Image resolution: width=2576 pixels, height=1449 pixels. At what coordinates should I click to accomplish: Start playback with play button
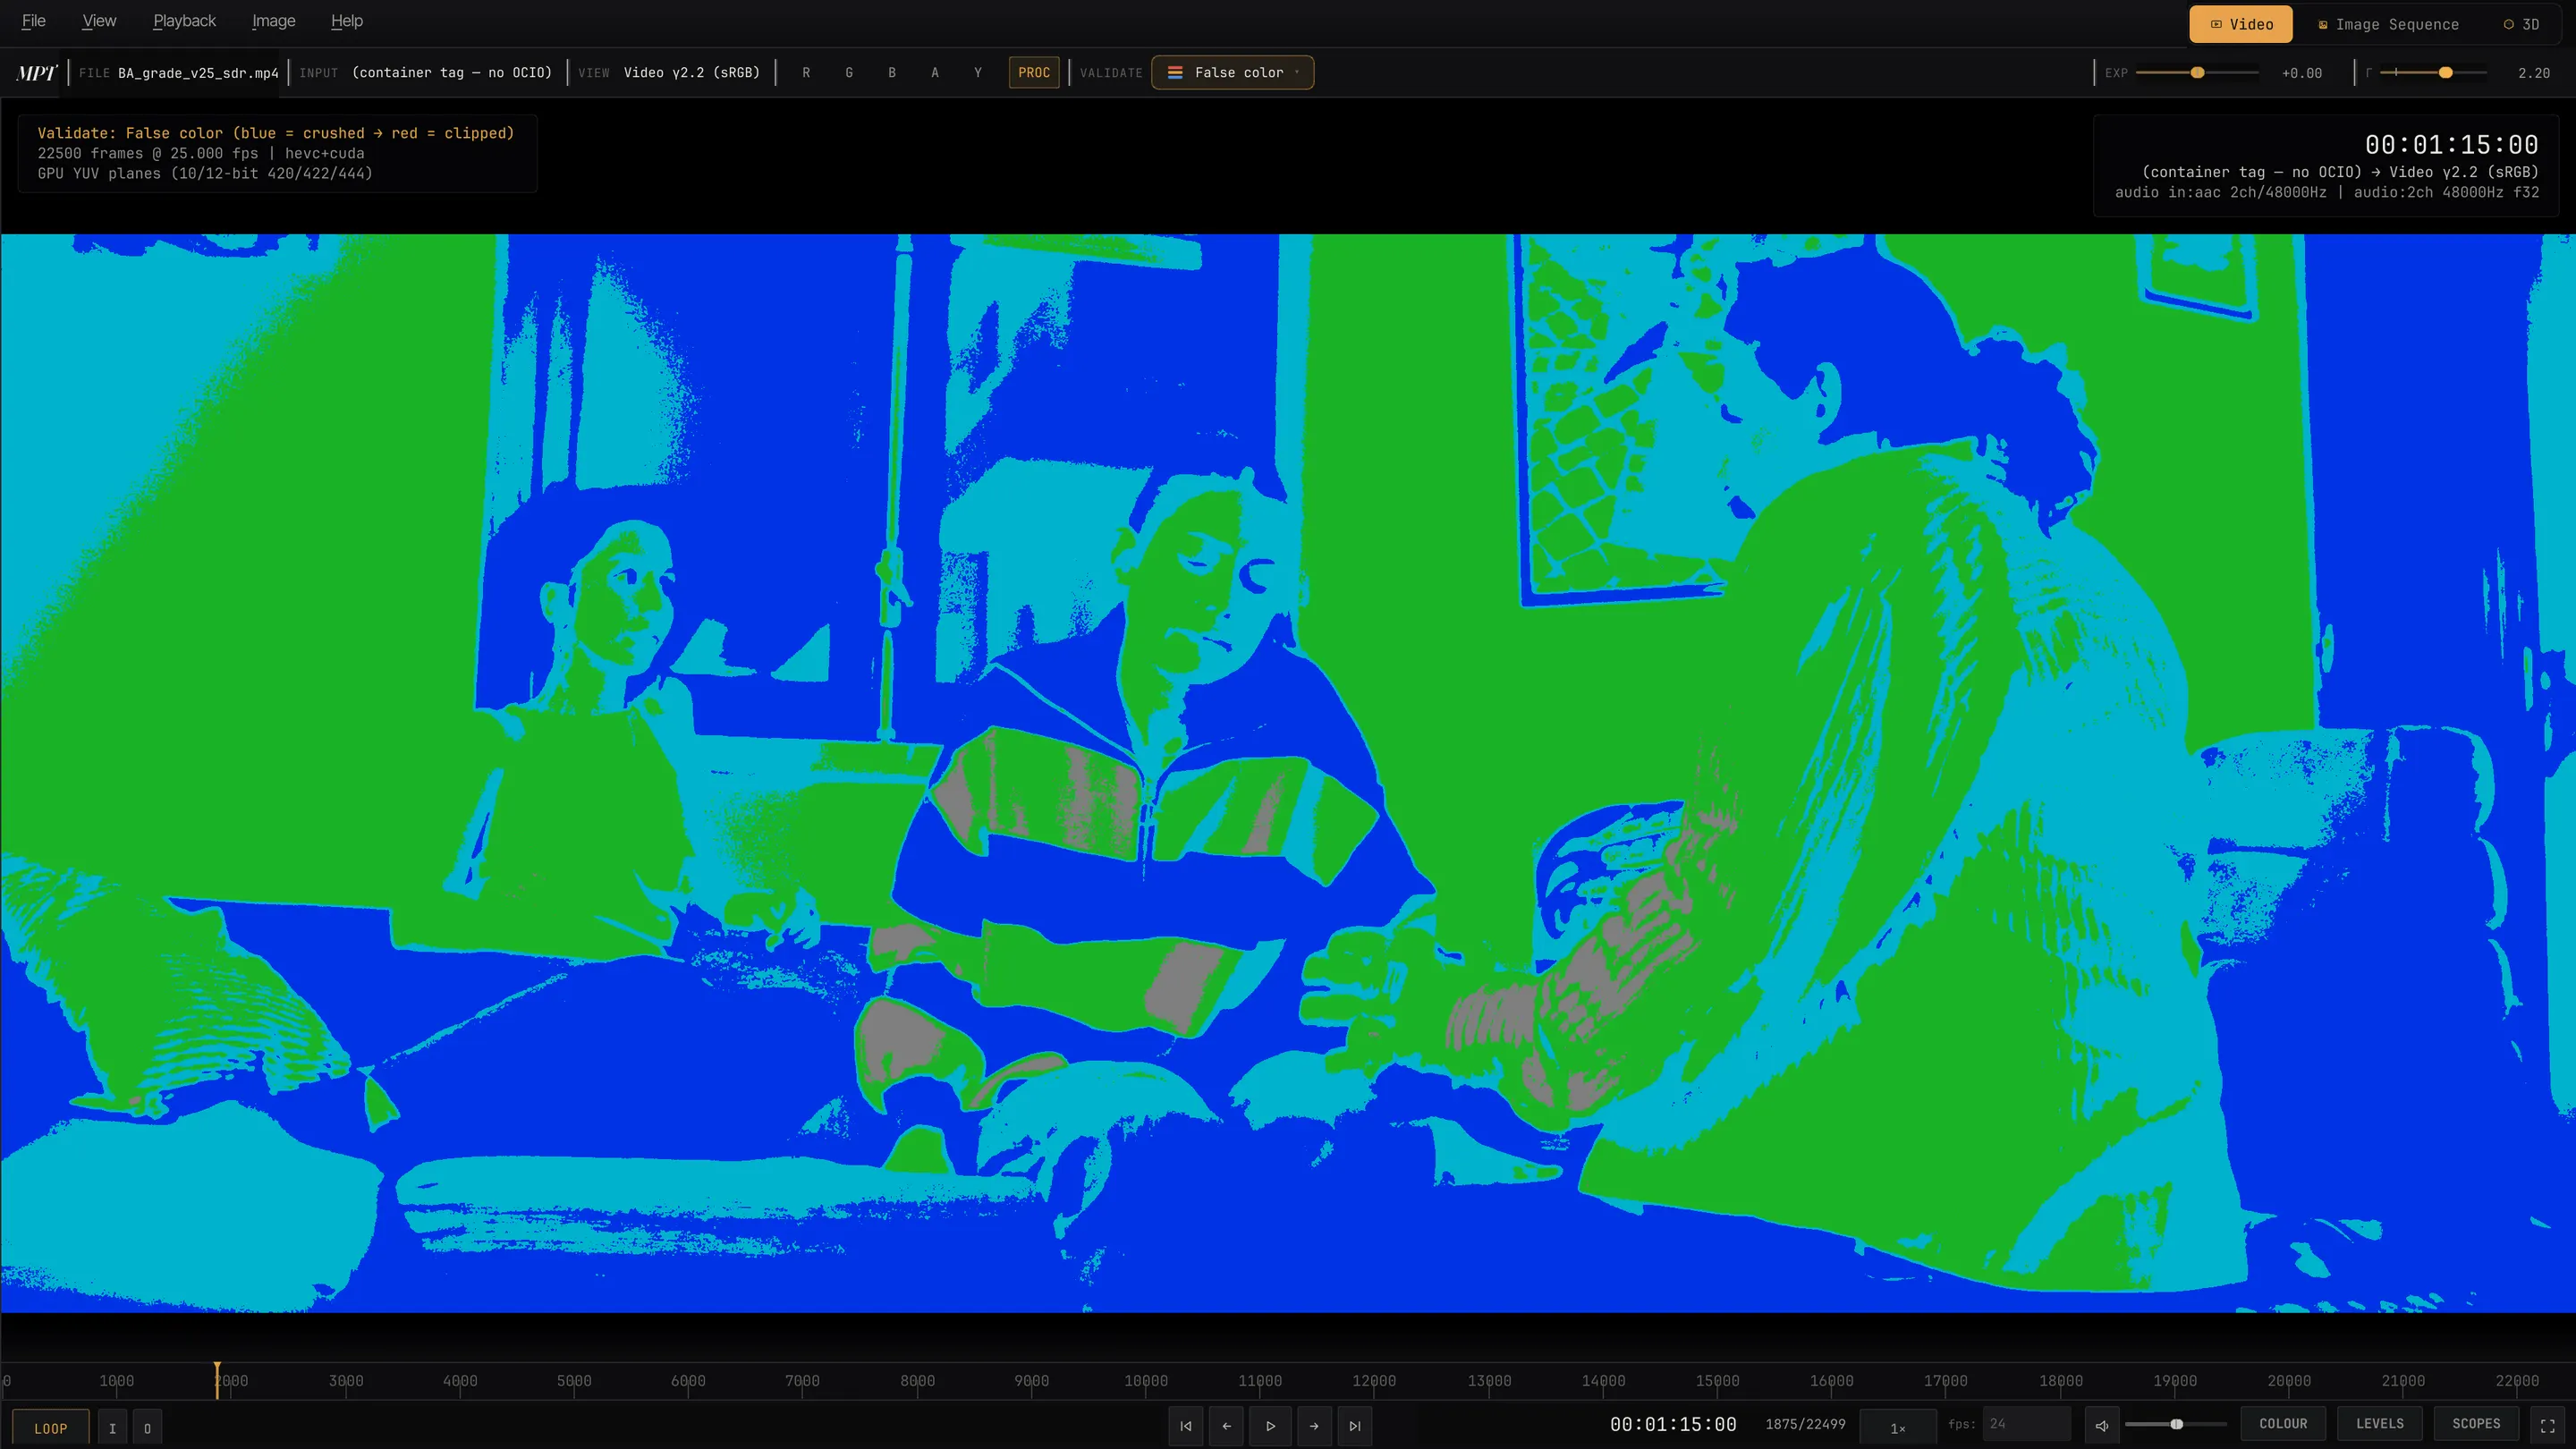[1270, 1426]
